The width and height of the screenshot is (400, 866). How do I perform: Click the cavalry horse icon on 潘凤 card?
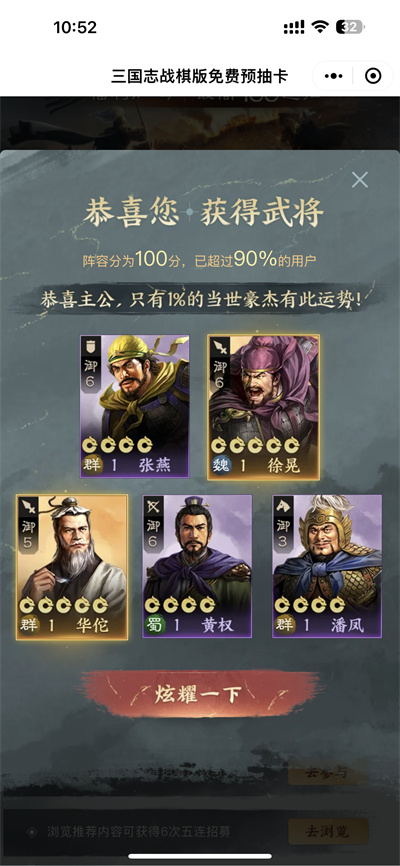tap(283, 506)
